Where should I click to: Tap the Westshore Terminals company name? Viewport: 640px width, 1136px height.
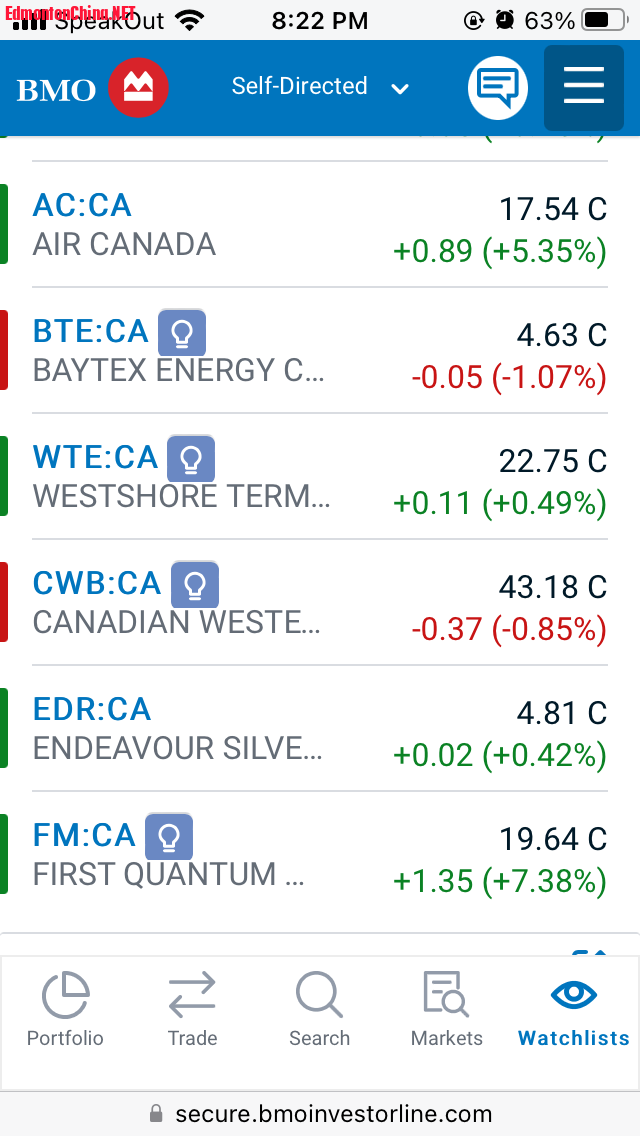(181, 497)
